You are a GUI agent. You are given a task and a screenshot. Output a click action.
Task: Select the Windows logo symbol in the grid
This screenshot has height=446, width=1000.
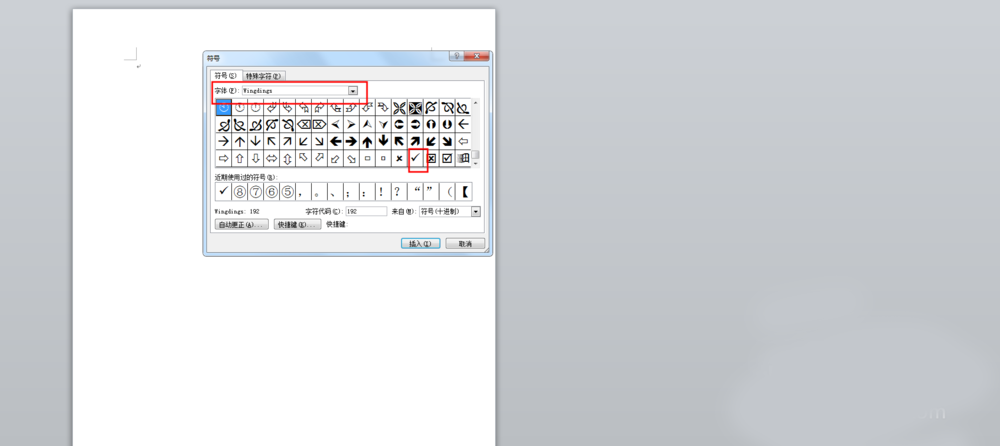(x=463, y=158)
